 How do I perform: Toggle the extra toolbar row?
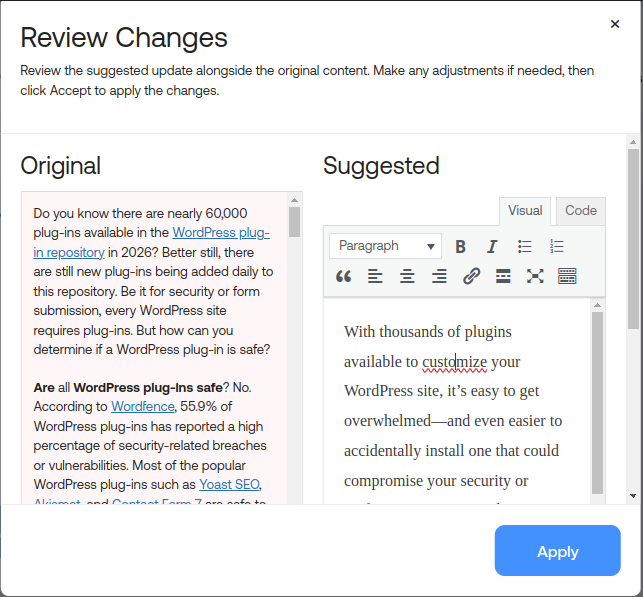(567, 276)
